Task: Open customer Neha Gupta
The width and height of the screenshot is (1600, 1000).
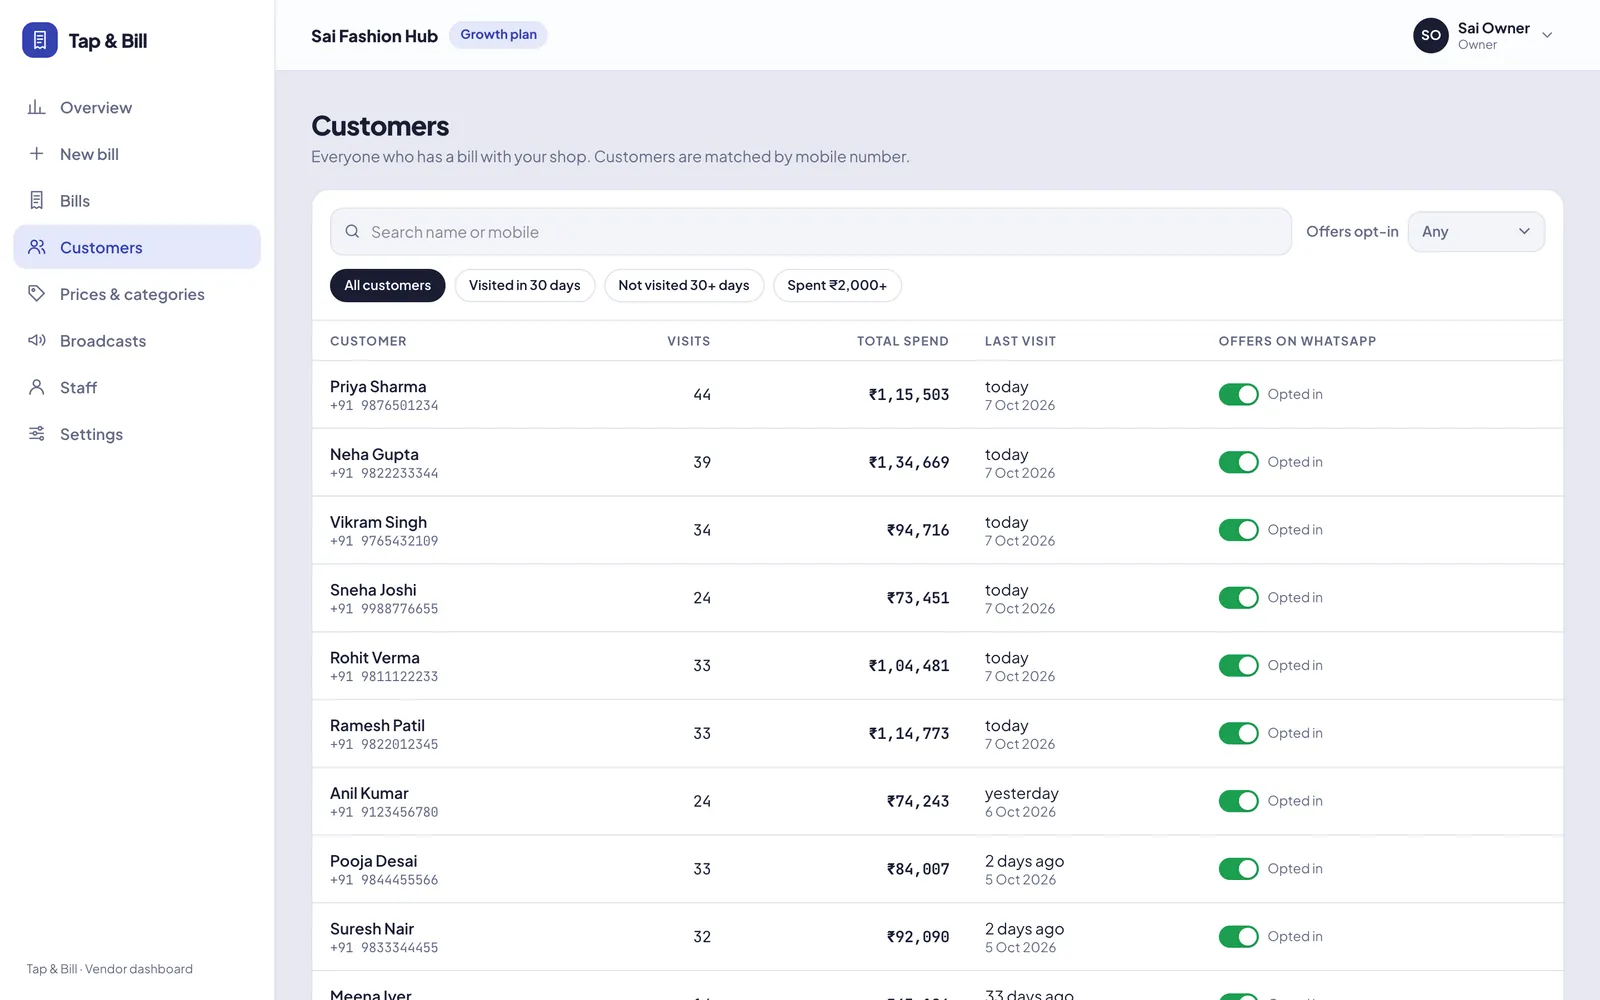Action: pos(374,454)
